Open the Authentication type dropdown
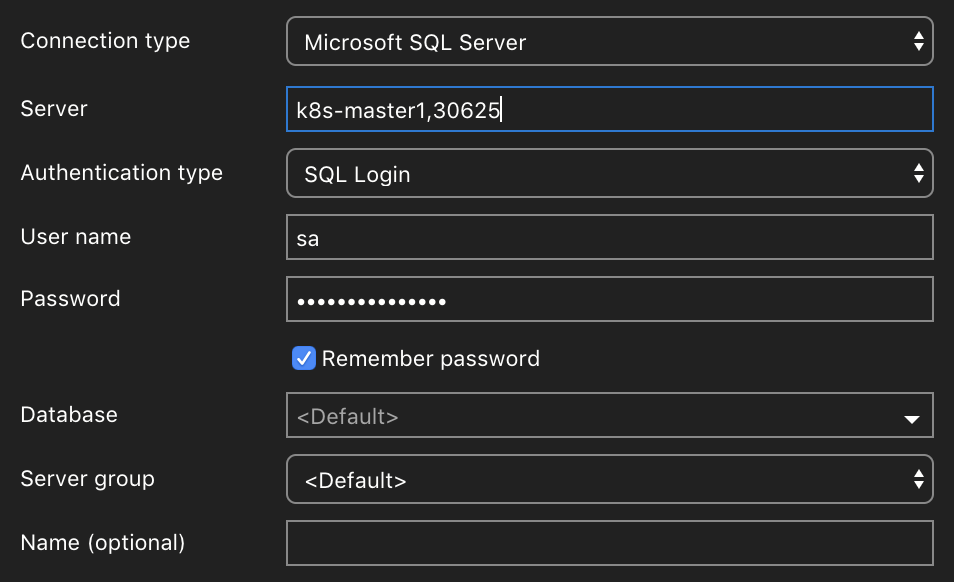 coord(610,173)
